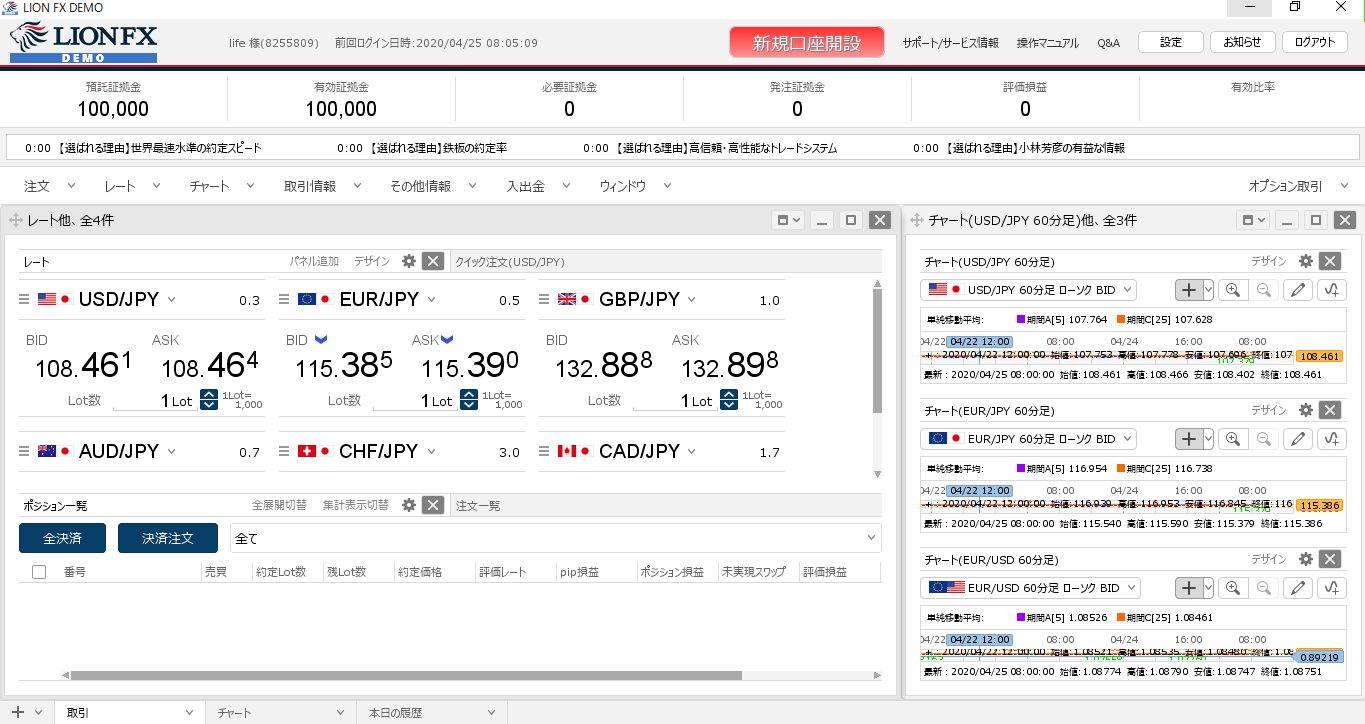This screenshot has width=1365, height=724.
Task: Open gear settings in the レート panel
Action: pos(408,261)
